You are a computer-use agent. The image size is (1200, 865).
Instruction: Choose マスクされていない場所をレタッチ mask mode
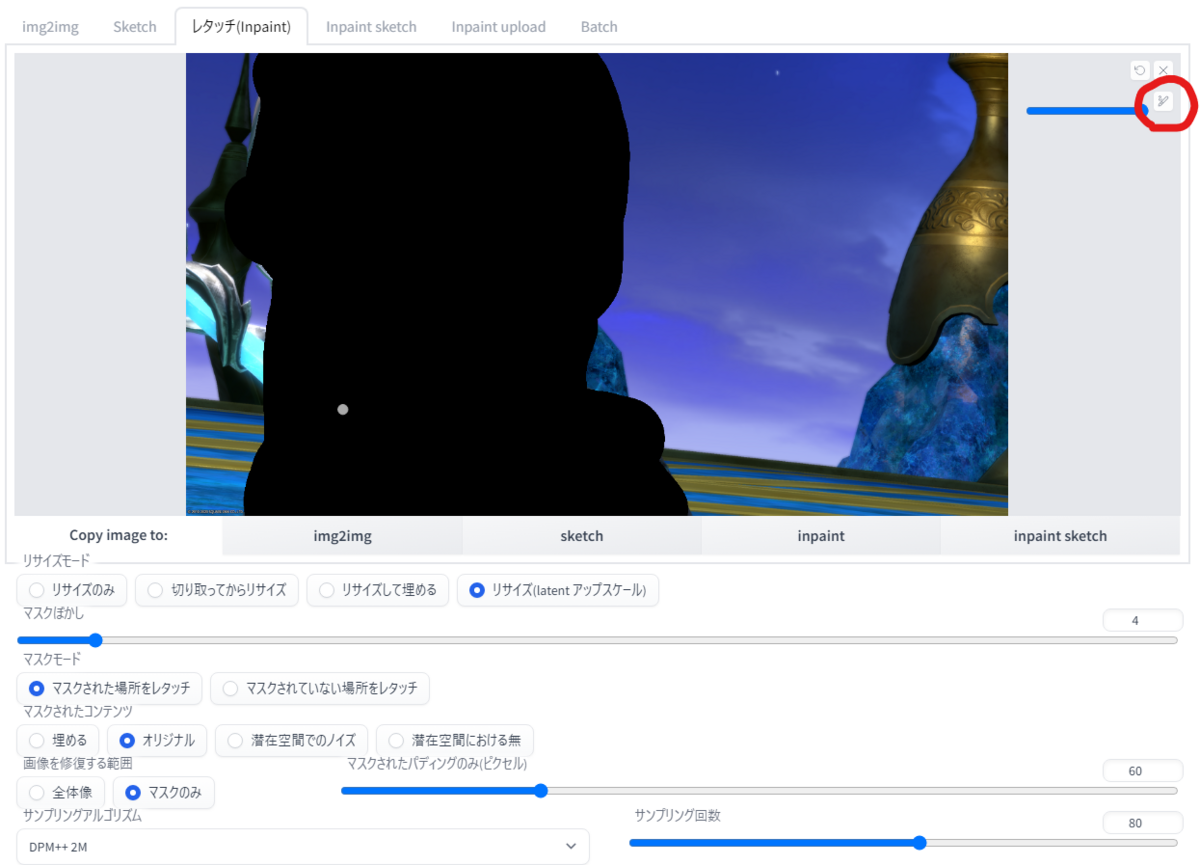coord(320,688)
